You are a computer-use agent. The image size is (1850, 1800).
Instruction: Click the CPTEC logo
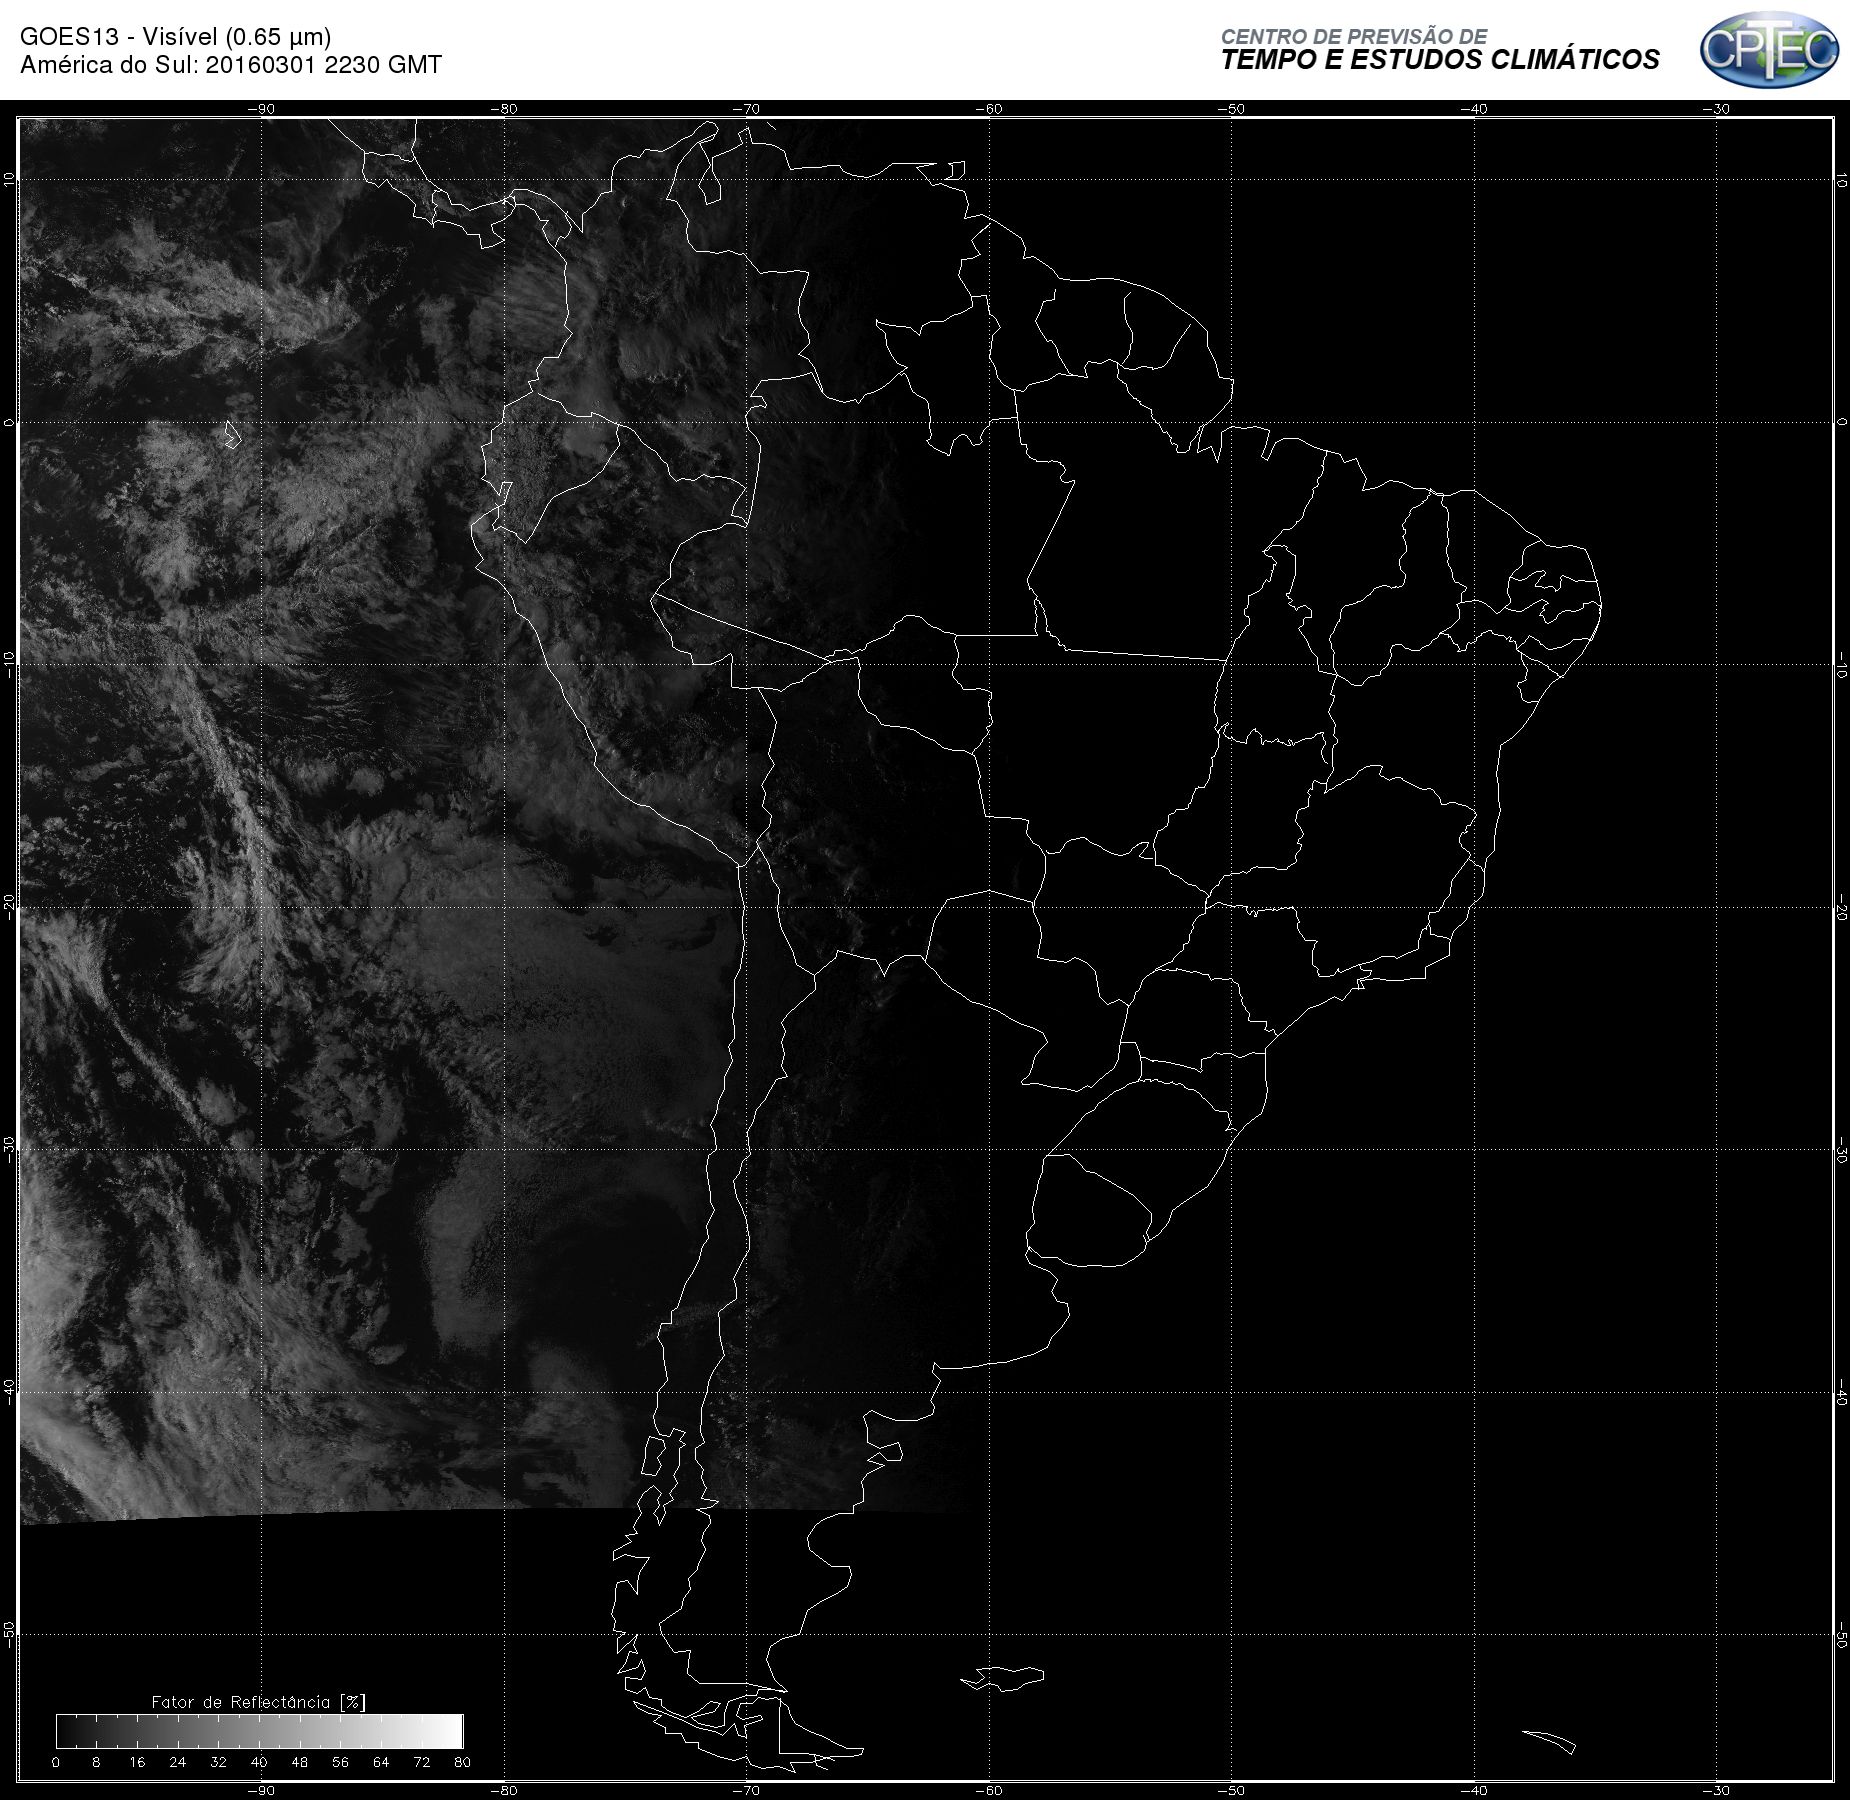coord(1769,50)
